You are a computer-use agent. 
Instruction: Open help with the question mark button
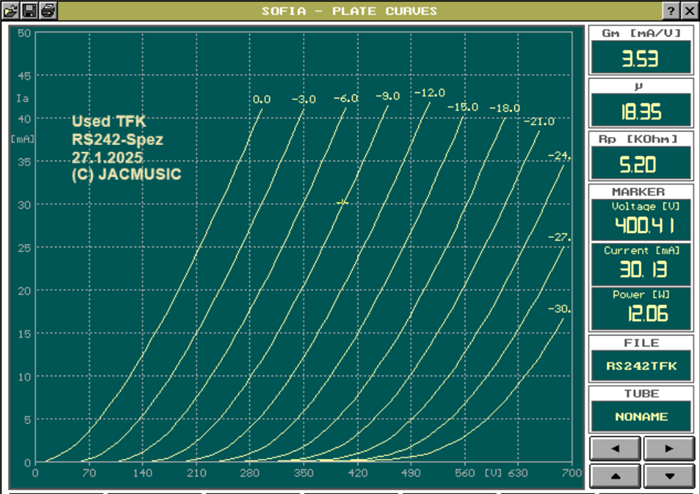669,10
